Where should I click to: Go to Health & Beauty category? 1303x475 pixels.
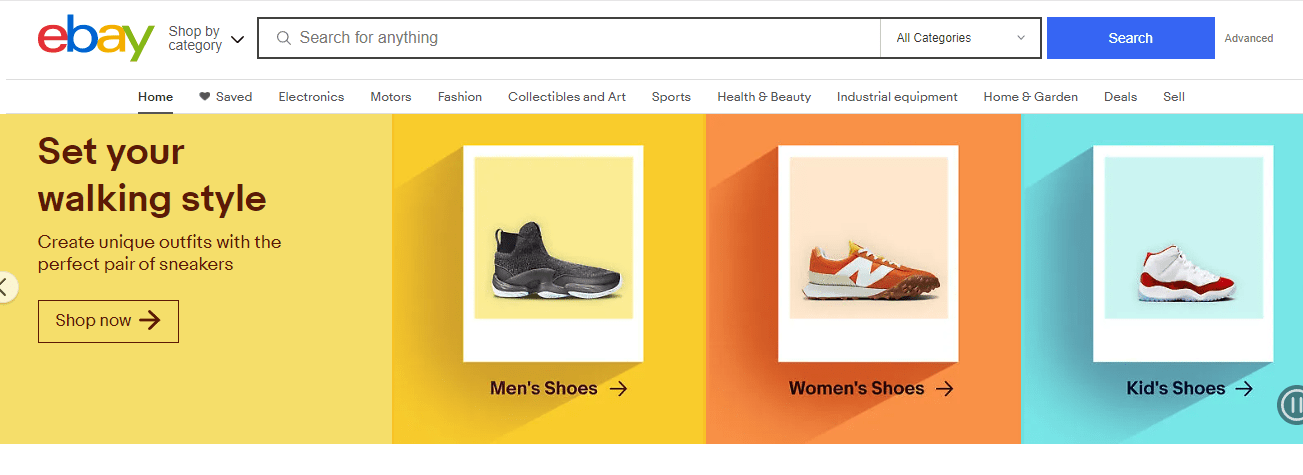tap(764, 97)
